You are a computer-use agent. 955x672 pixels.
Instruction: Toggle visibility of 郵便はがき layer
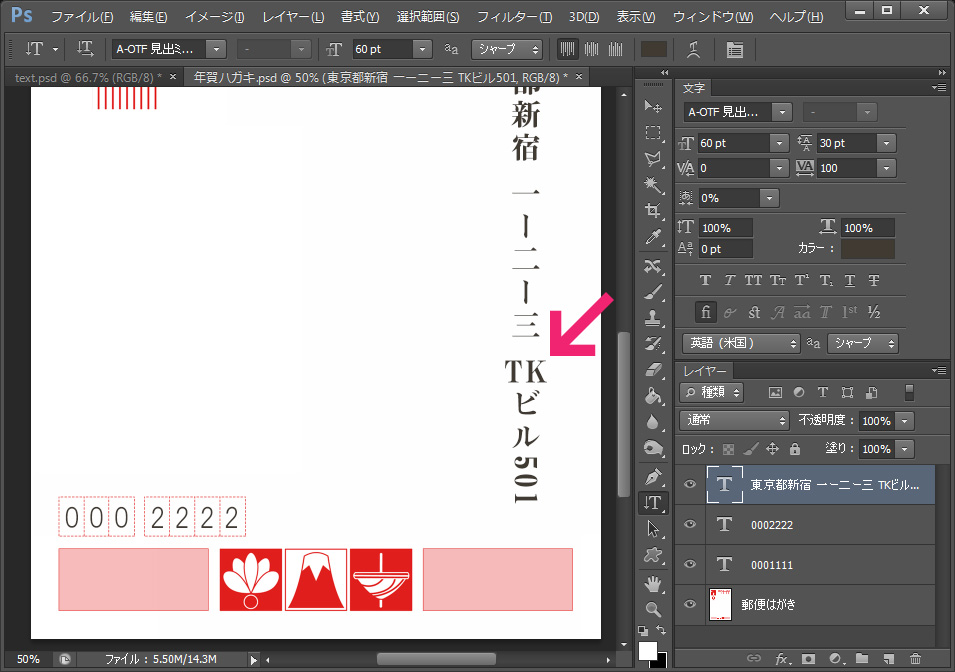pos(689,605)
